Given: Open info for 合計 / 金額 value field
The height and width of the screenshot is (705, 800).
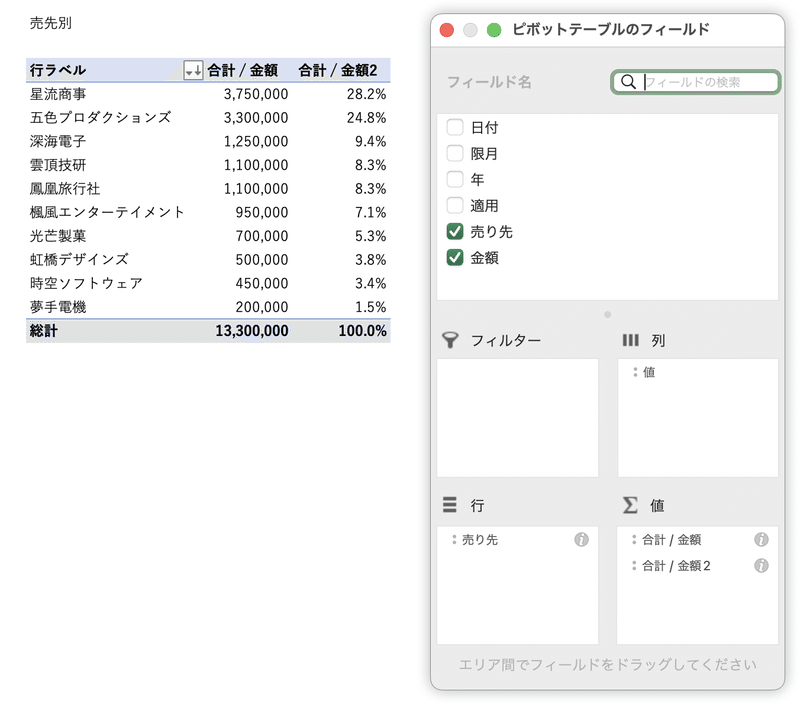Looking at the screenshot, I should click(x=761, y=539).
